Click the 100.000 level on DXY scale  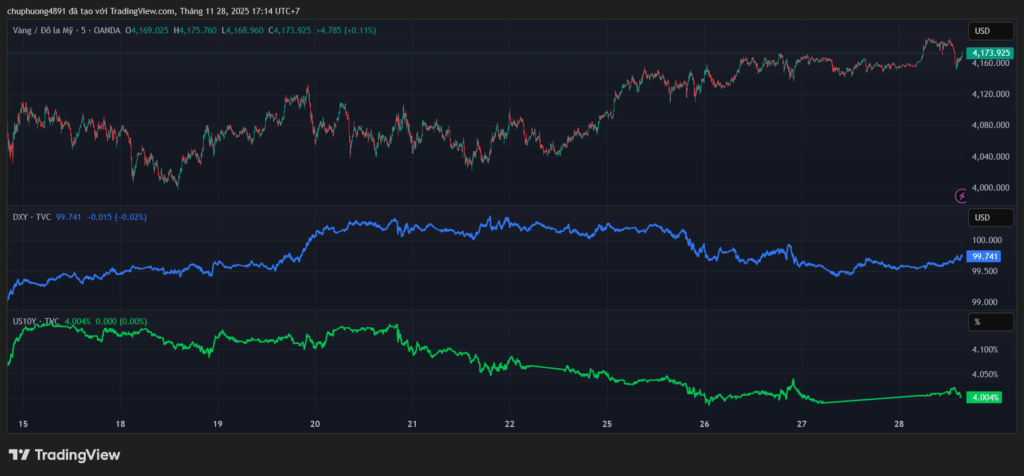tap(986, 240)
